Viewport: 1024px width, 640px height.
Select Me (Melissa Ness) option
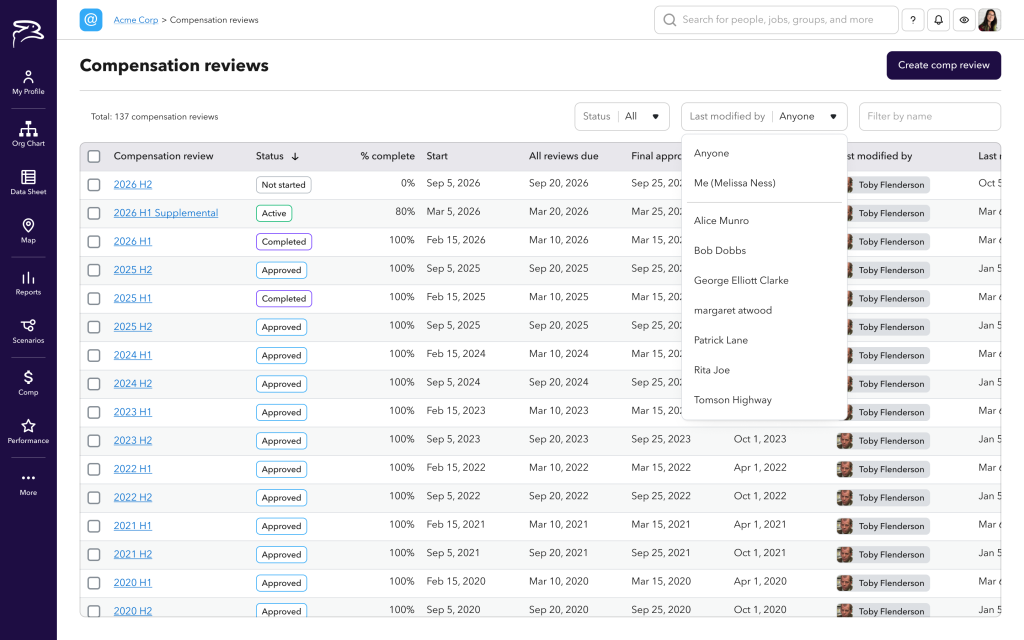[734, 183]
